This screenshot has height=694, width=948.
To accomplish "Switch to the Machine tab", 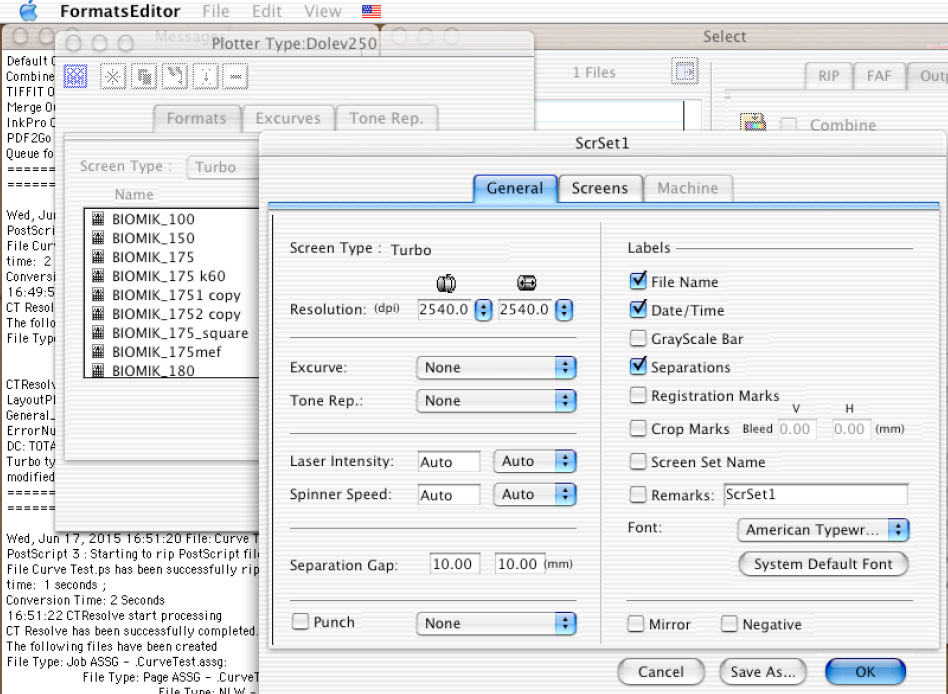I will [688, 188].
